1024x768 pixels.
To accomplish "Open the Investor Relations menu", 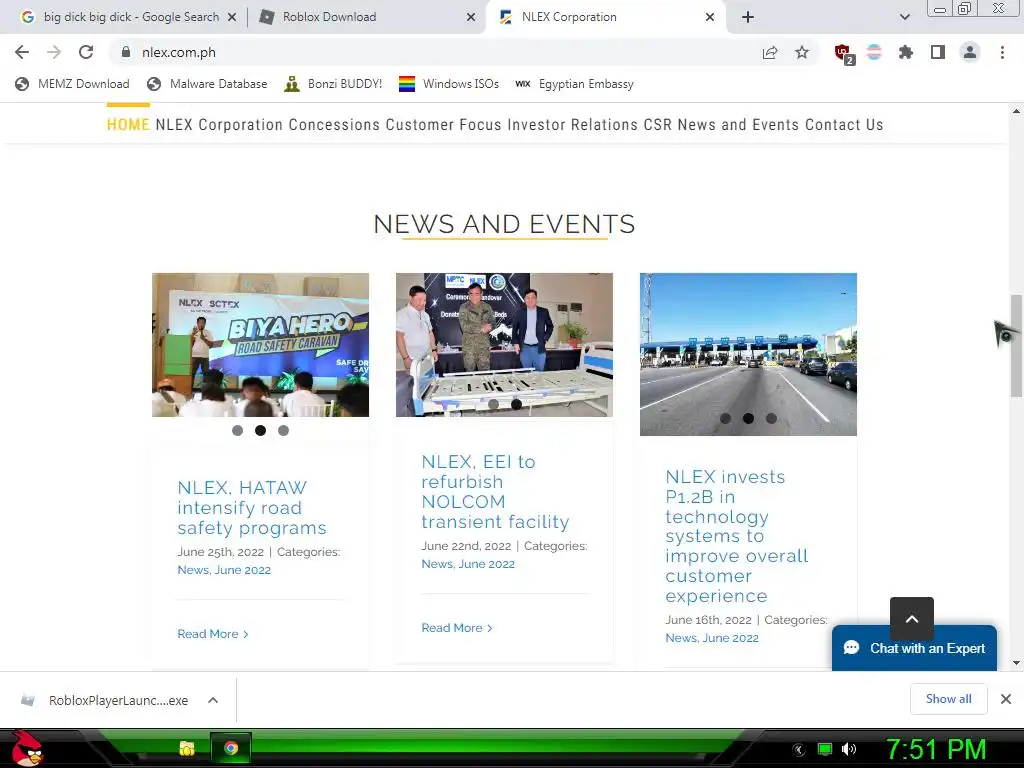I will (572, 125).
